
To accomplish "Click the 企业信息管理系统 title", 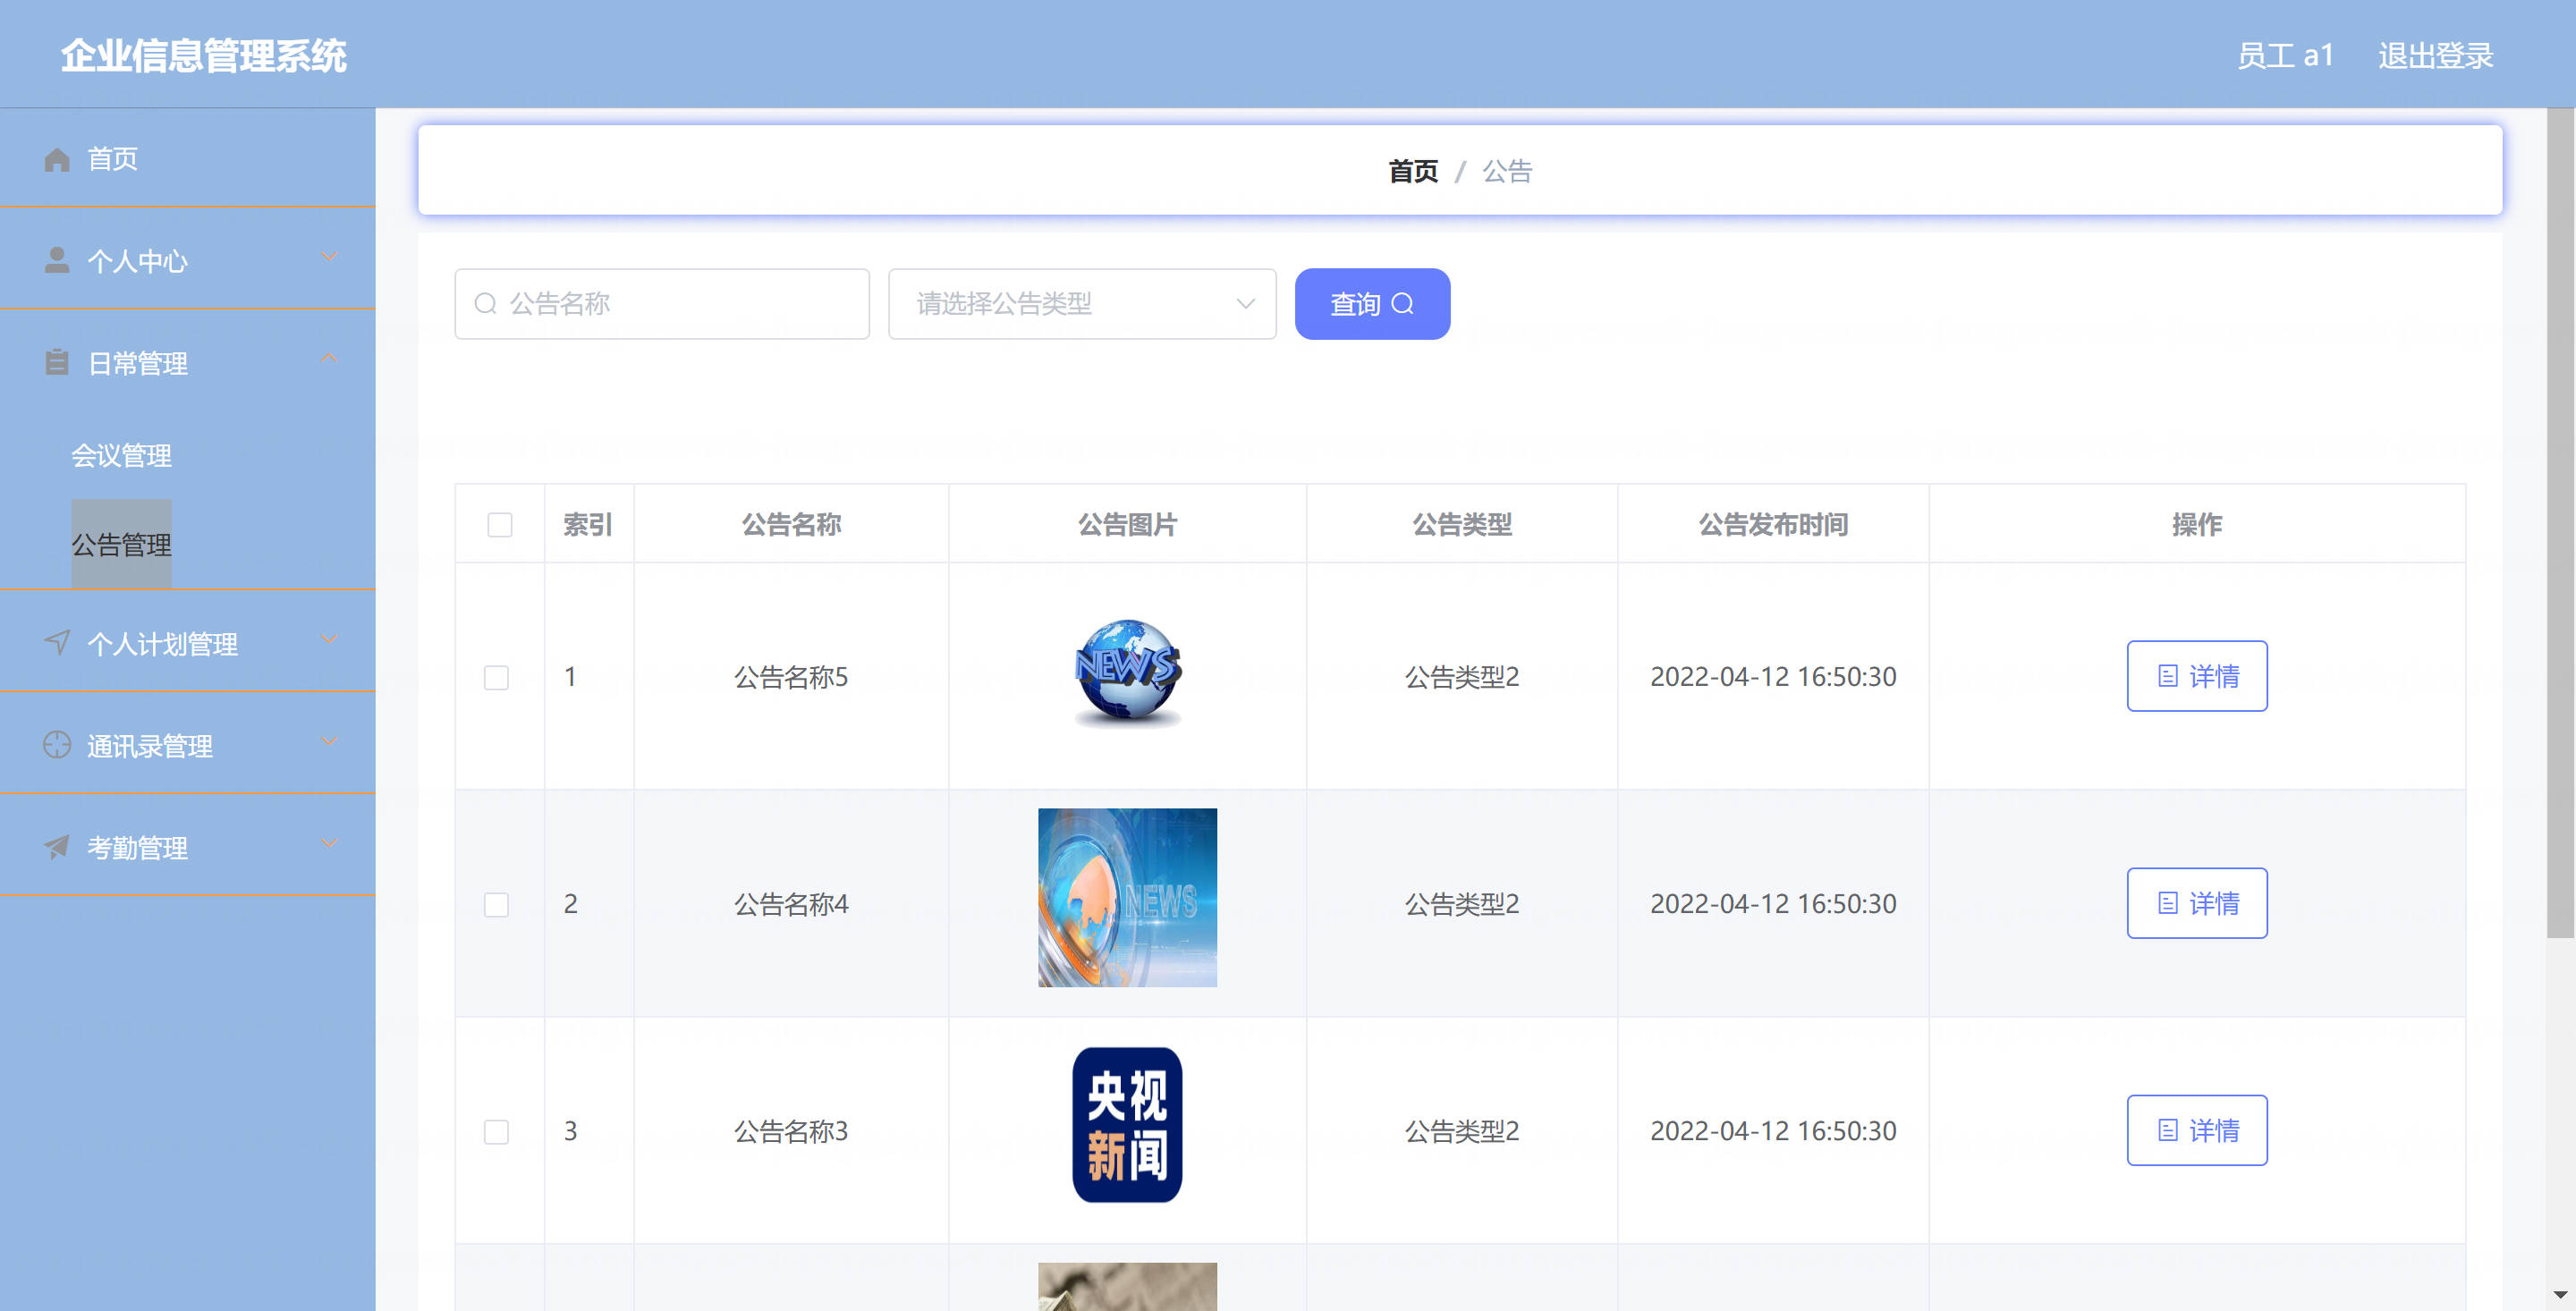I will coord(204,55).
